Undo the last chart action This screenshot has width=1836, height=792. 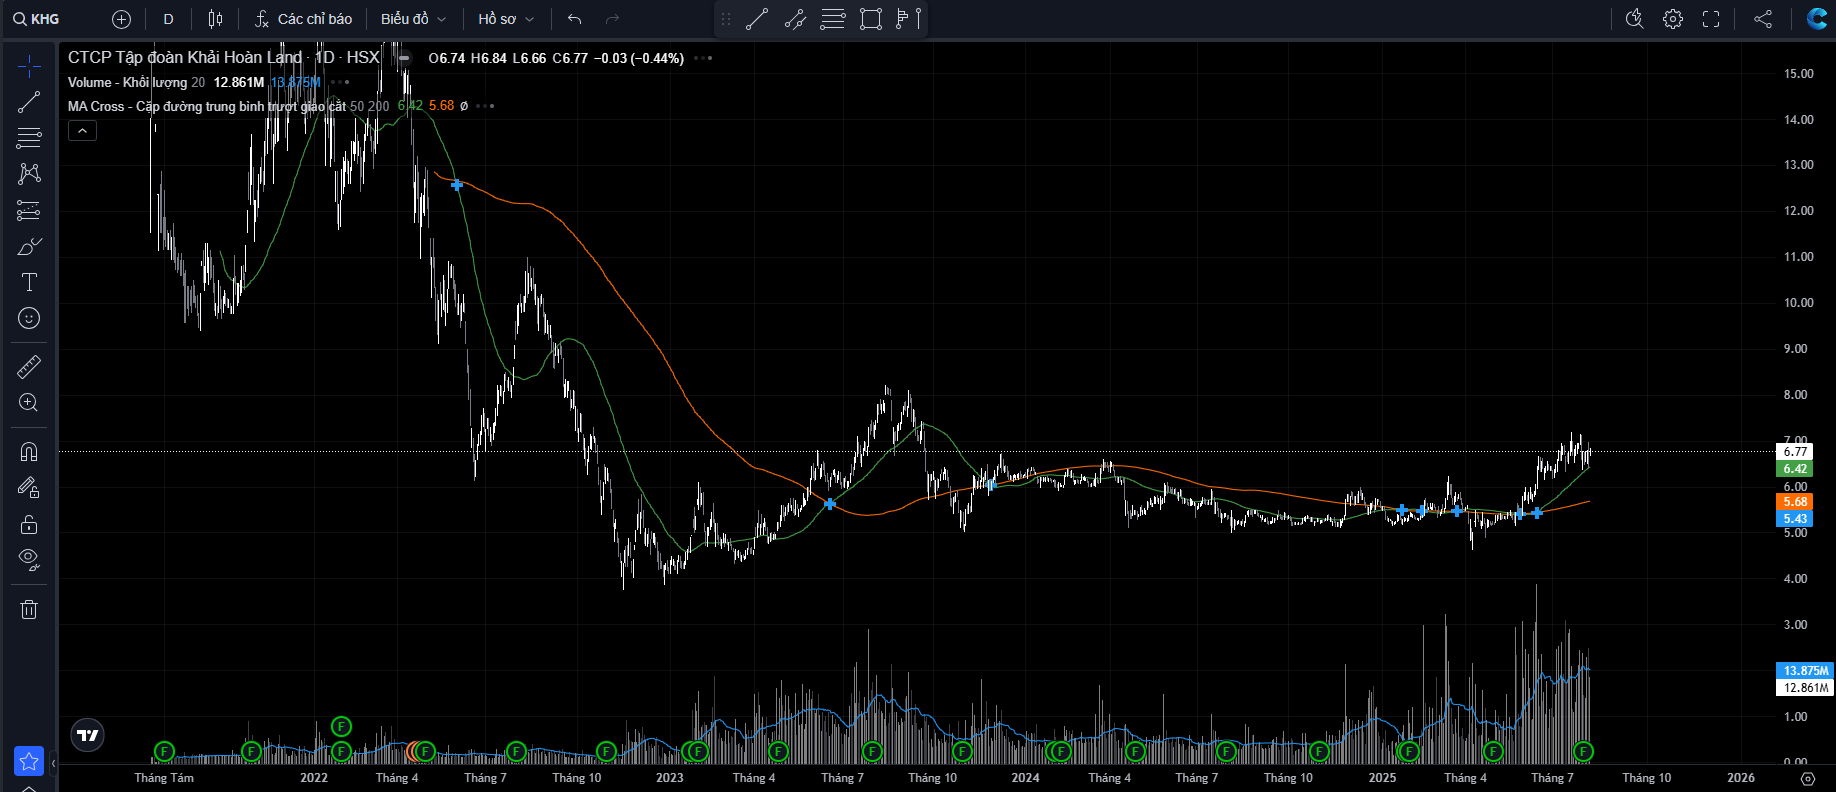coord(574,19)
